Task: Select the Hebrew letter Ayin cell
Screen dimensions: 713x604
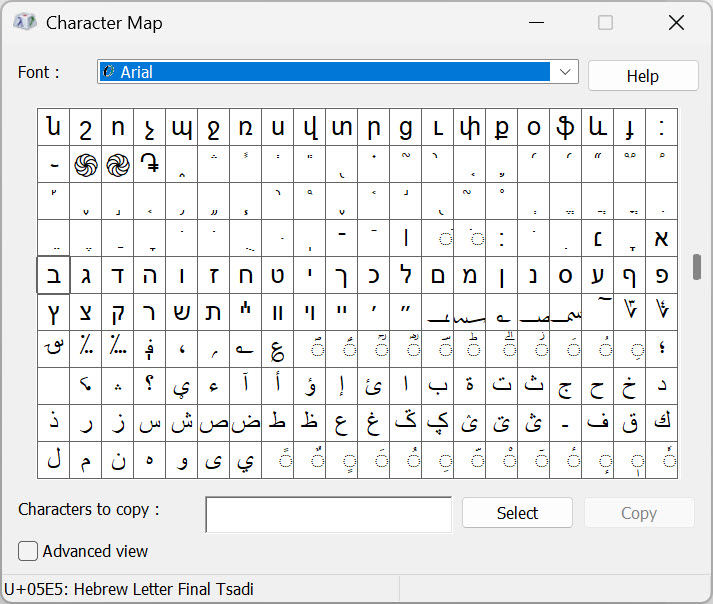Action: click(x=597, y=275)
